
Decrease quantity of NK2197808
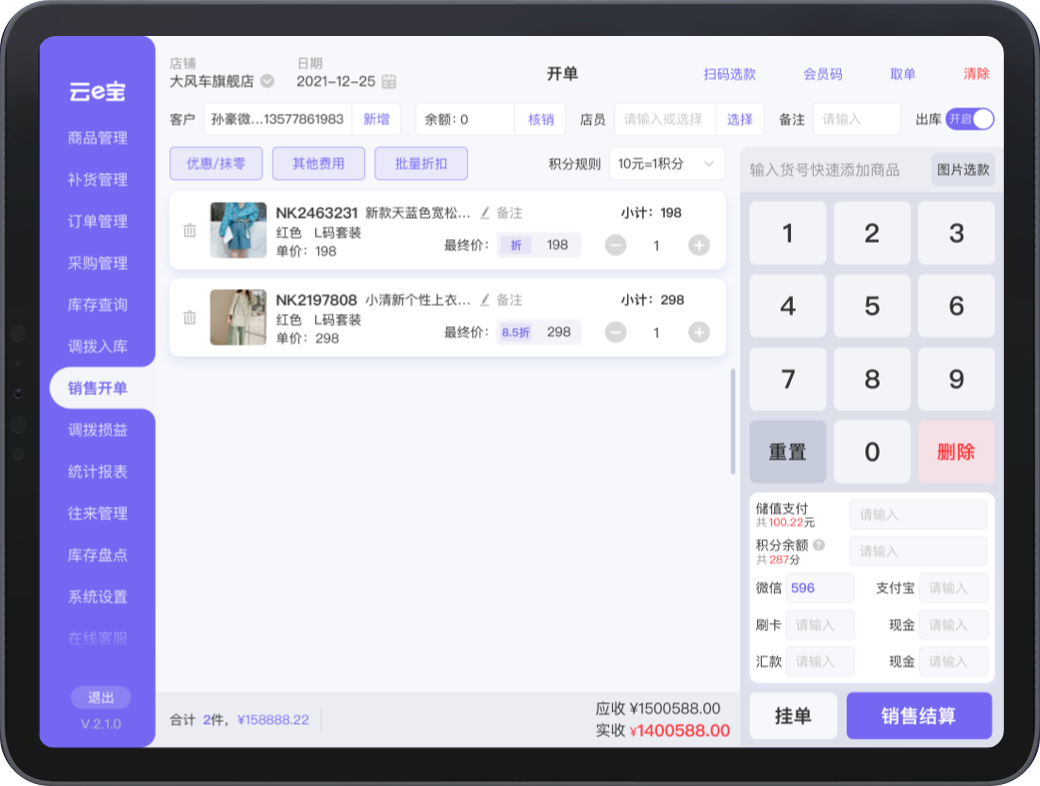click(x=616, y=332)
